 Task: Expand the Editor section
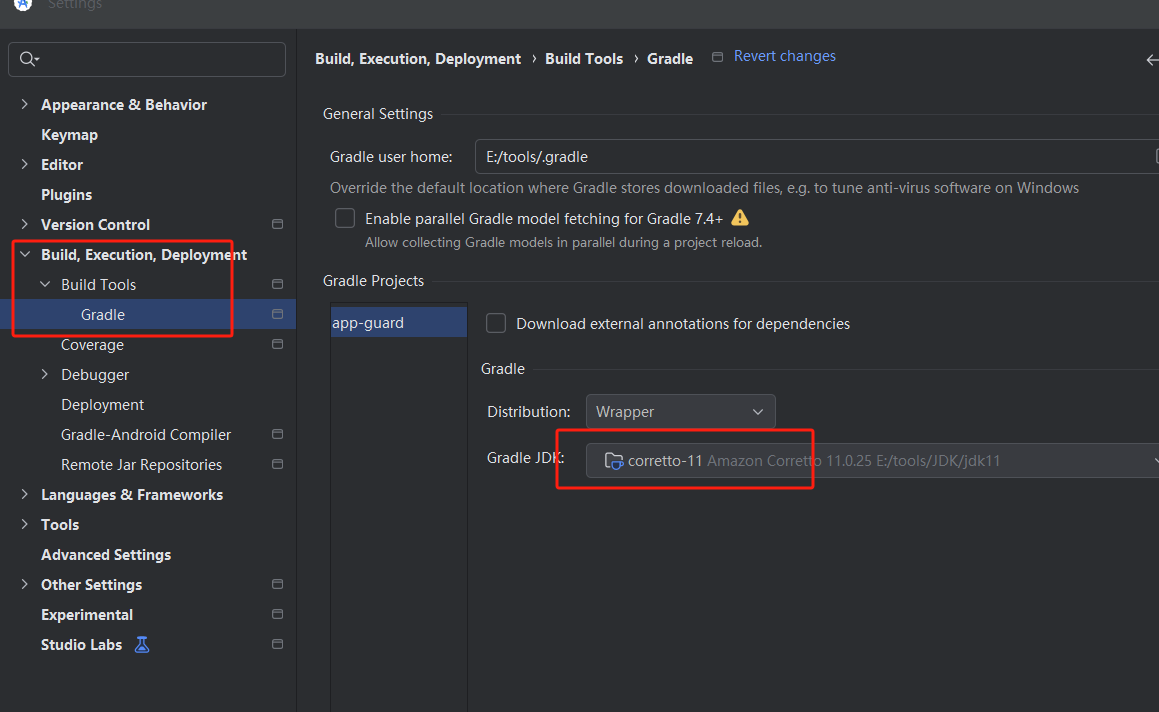(x=24, y=164)
